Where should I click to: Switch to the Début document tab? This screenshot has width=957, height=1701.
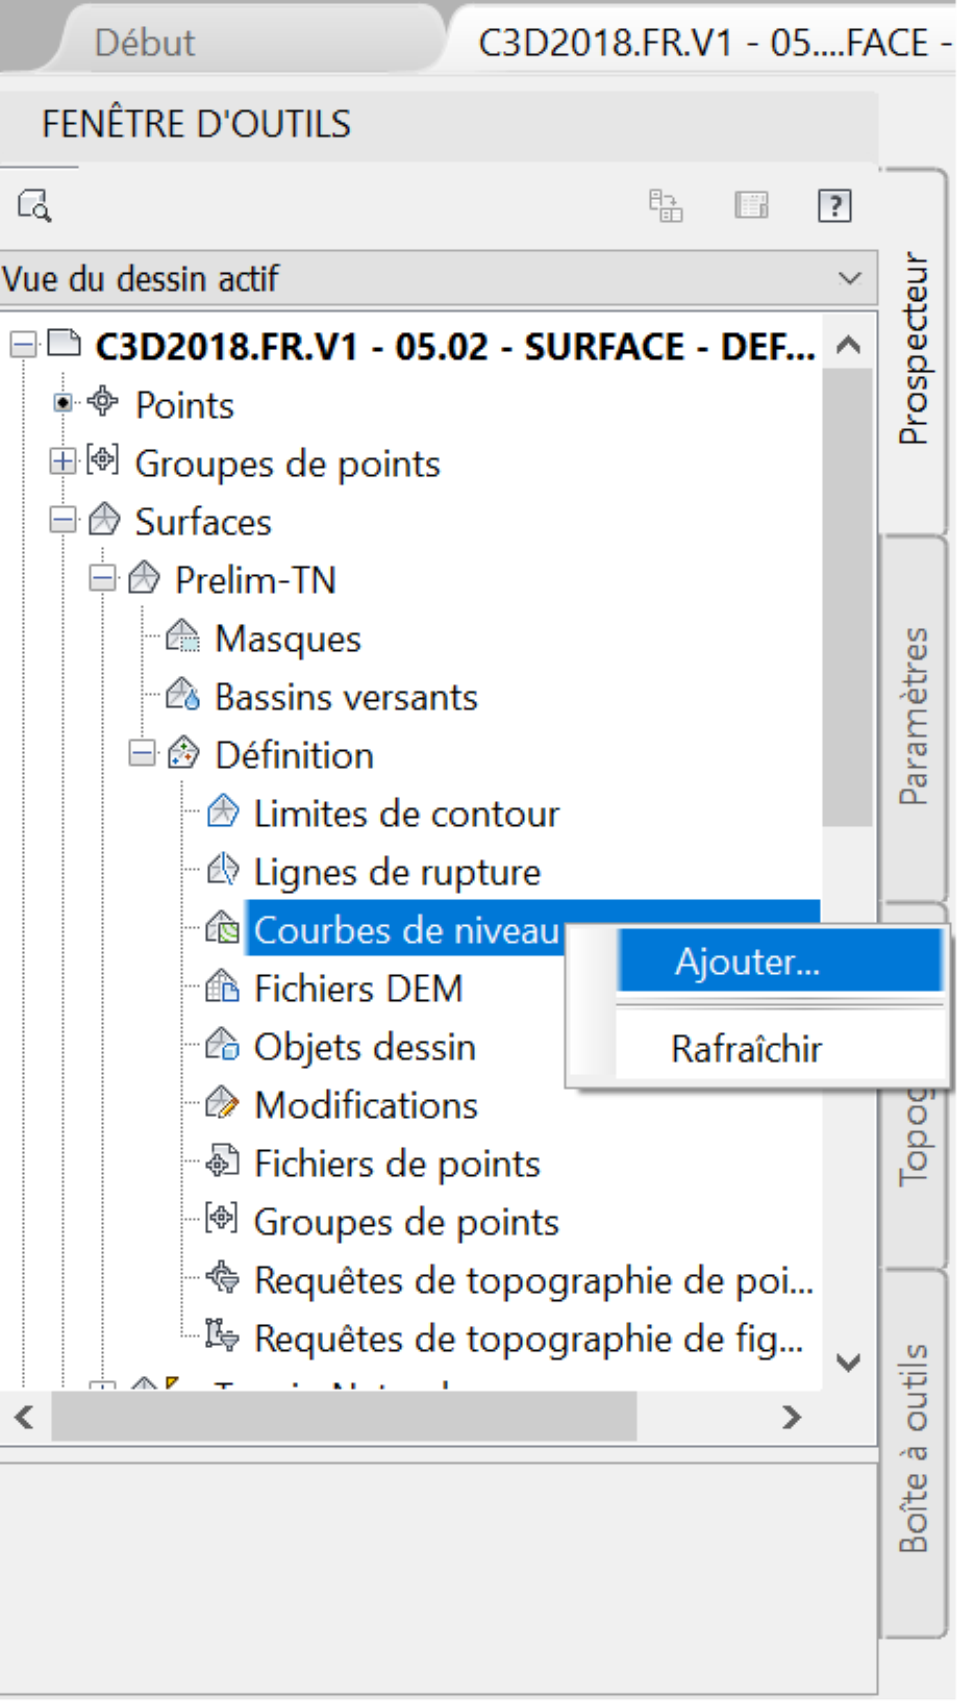tap(145, 43)
